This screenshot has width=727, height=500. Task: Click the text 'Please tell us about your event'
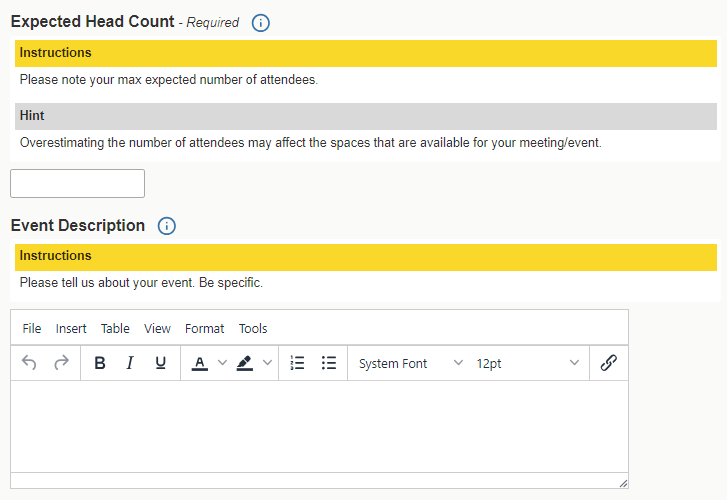107,283
